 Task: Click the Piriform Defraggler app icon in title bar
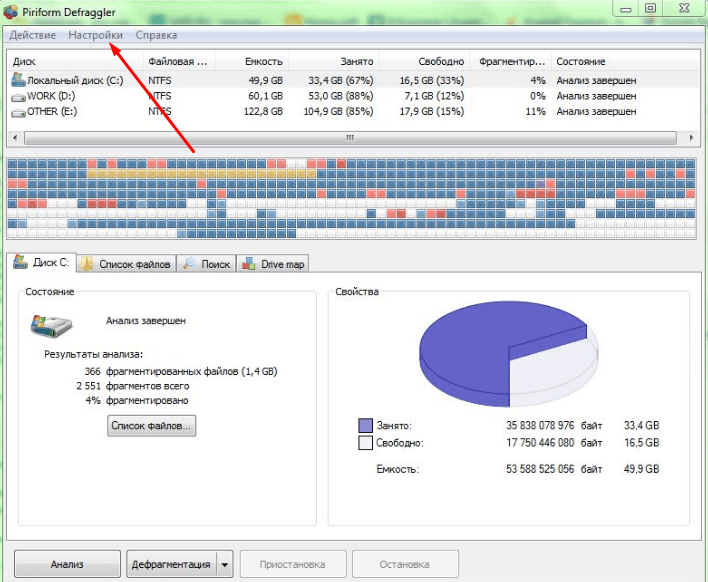(x=10, y=12)
